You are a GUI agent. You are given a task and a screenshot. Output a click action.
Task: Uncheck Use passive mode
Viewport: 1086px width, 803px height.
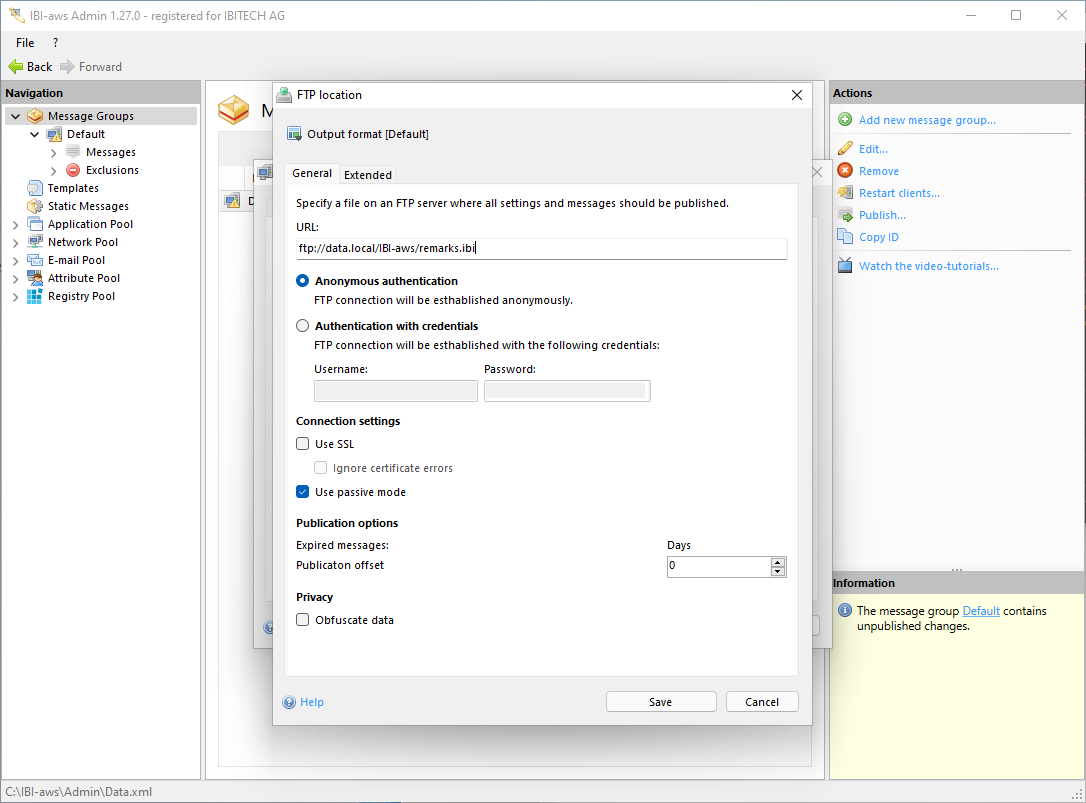pos(303,492)
